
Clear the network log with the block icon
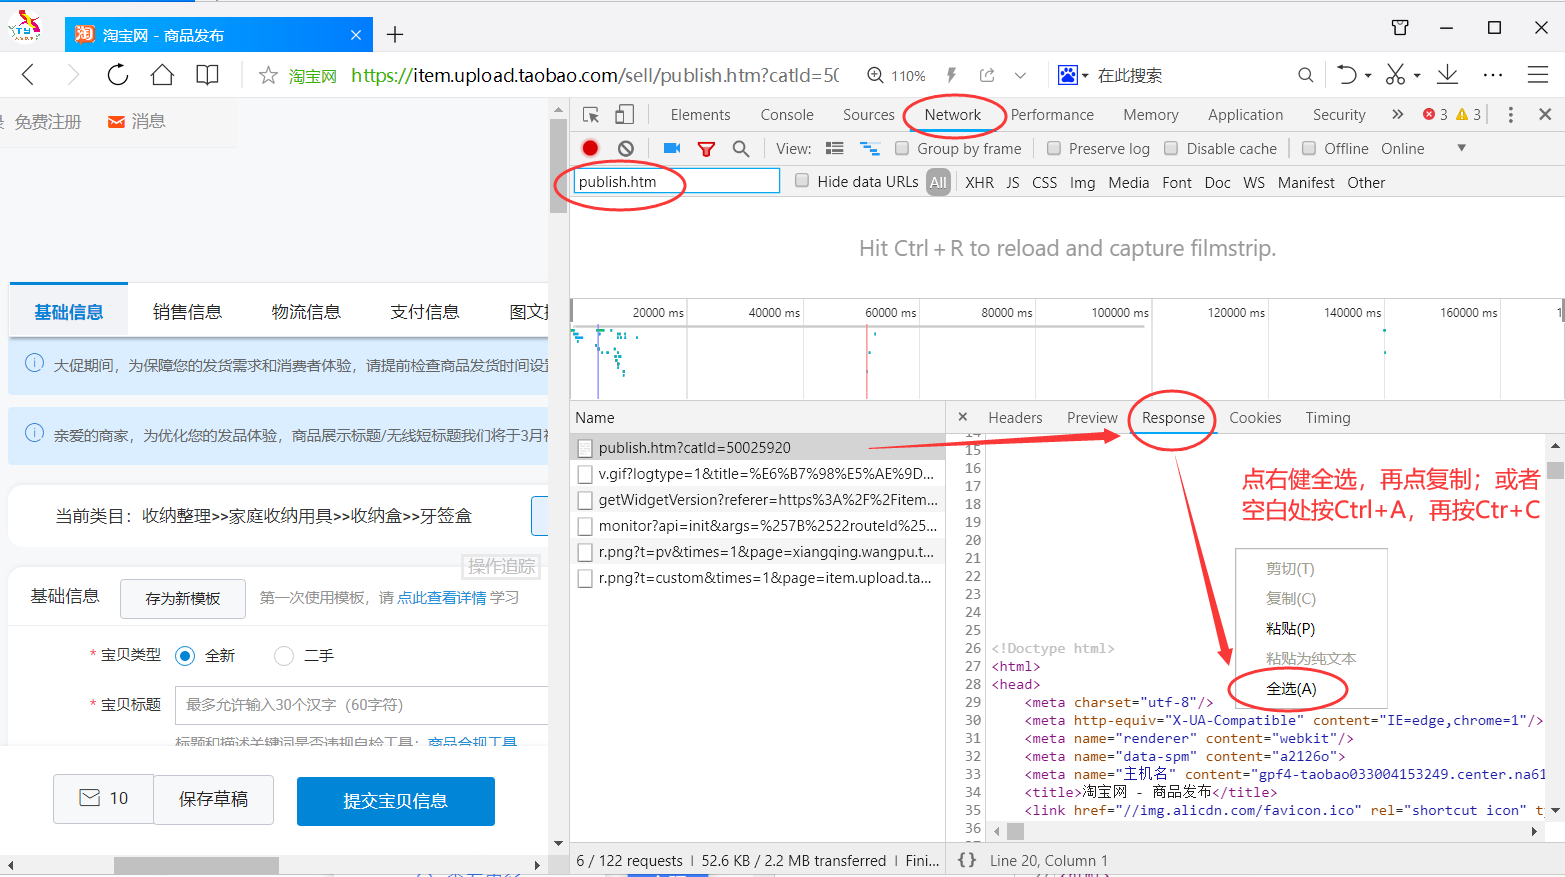coord(626,148)
